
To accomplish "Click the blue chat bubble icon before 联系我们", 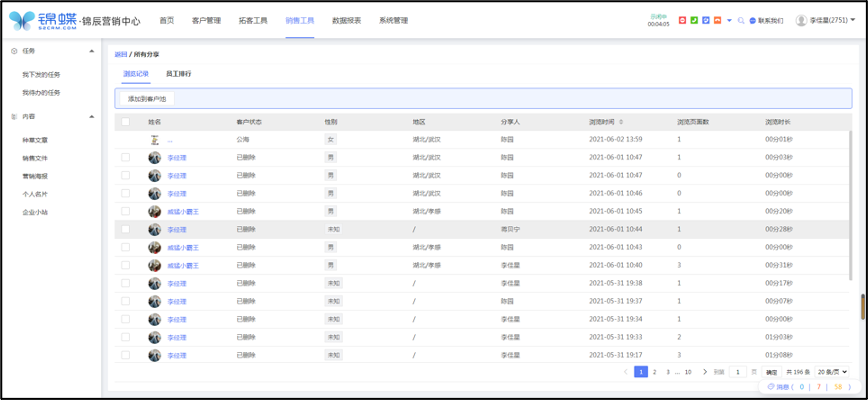I will (x=752, y=20).
